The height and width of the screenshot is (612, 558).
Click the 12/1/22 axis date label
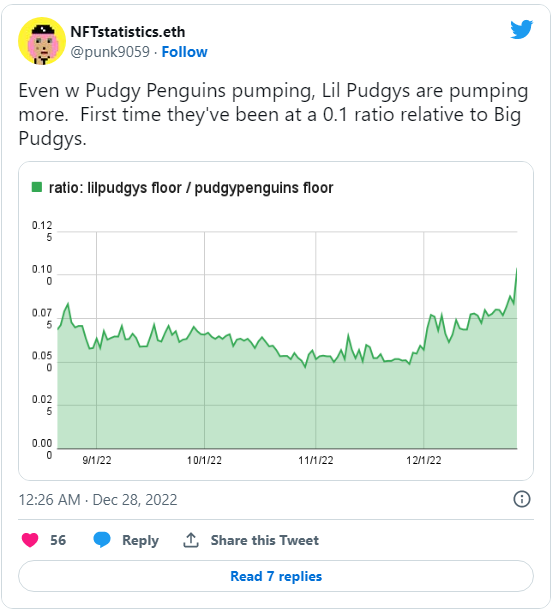[x=424, y=461]
